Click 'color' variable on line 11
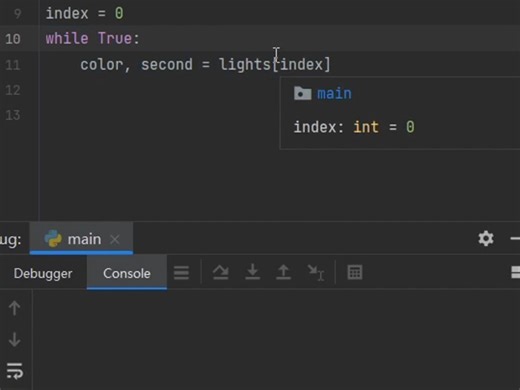 (x=101, y=64)
